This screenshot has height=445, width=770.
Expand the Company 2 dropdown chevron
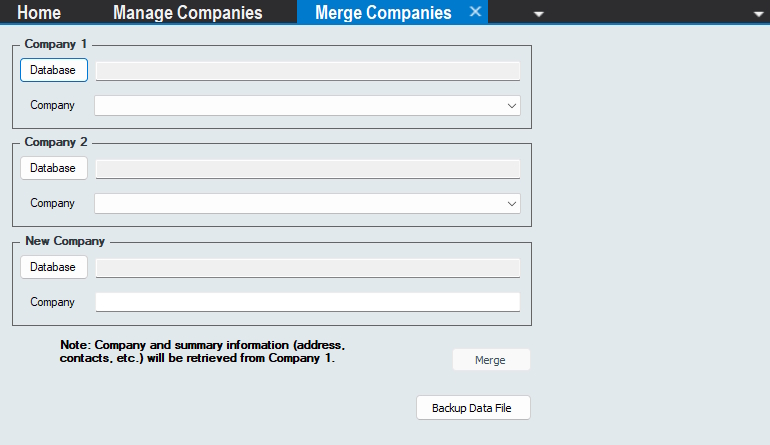pos(512,203)
